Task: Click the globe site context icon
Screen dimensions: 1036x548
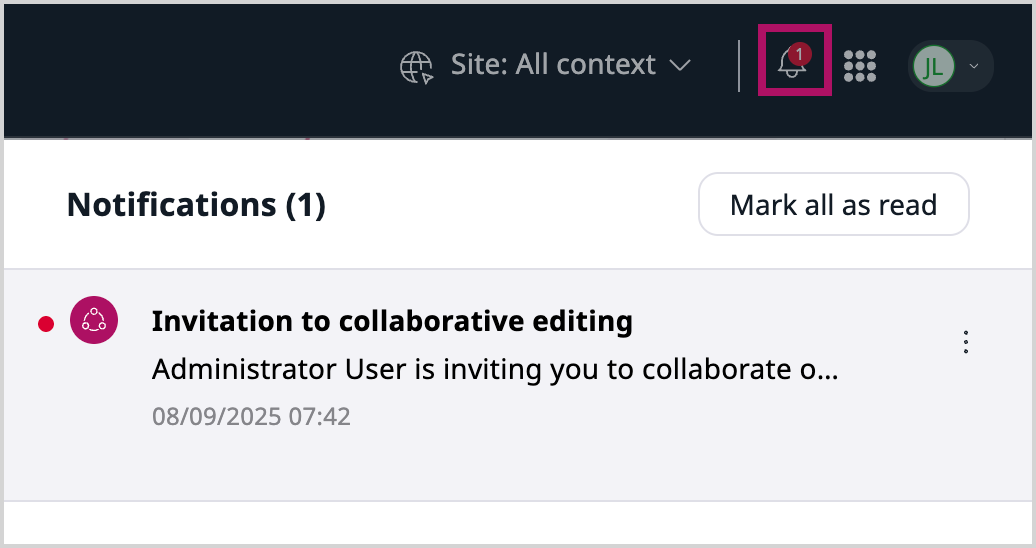Action: click(x=416, y=66)
